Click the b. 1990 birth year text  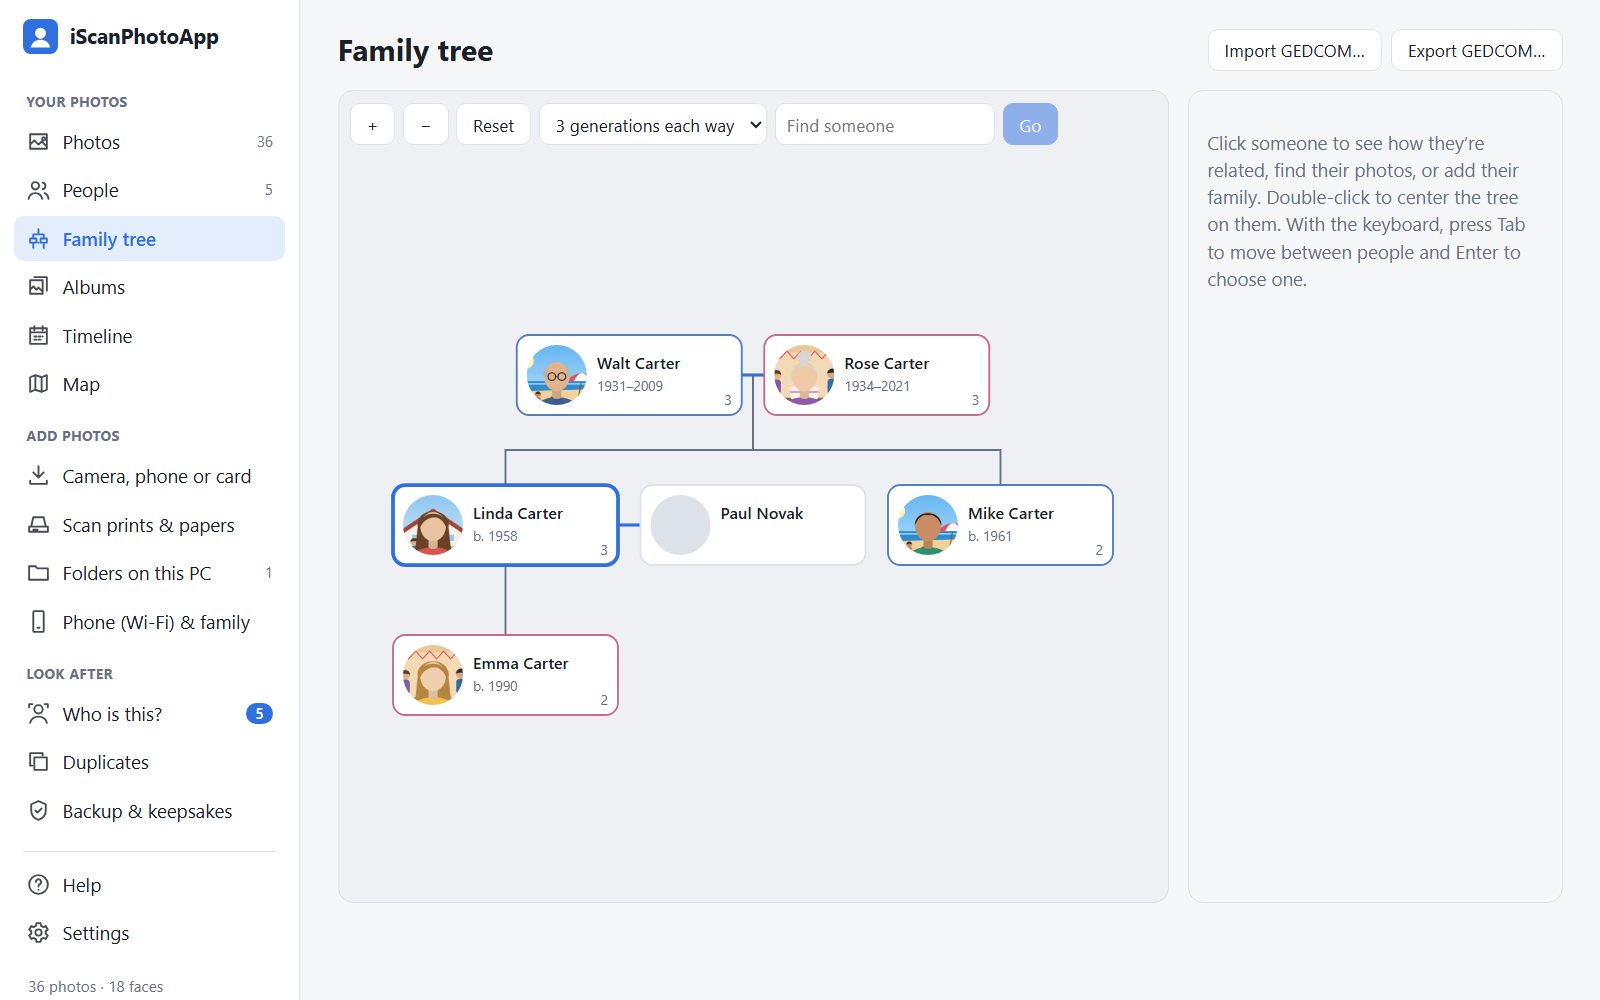[495, 686]
